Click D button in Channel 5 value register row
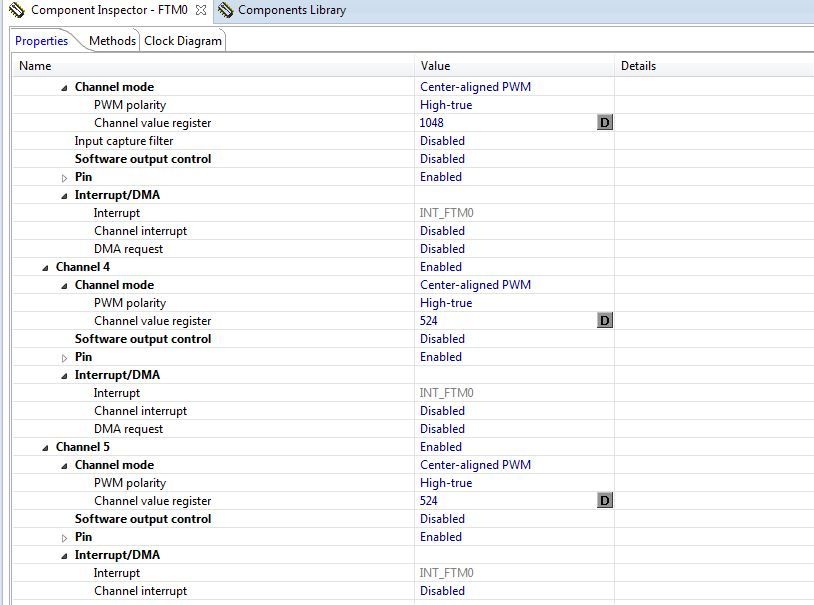Screen dimensions: 814x605 (x=604, y=501)
